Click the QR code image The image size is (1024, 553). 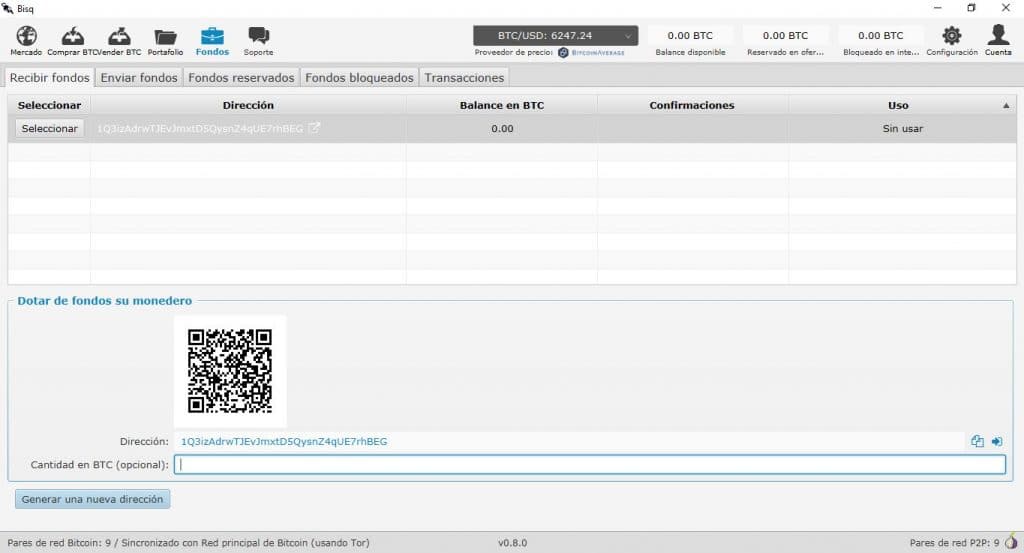(230, 371)
